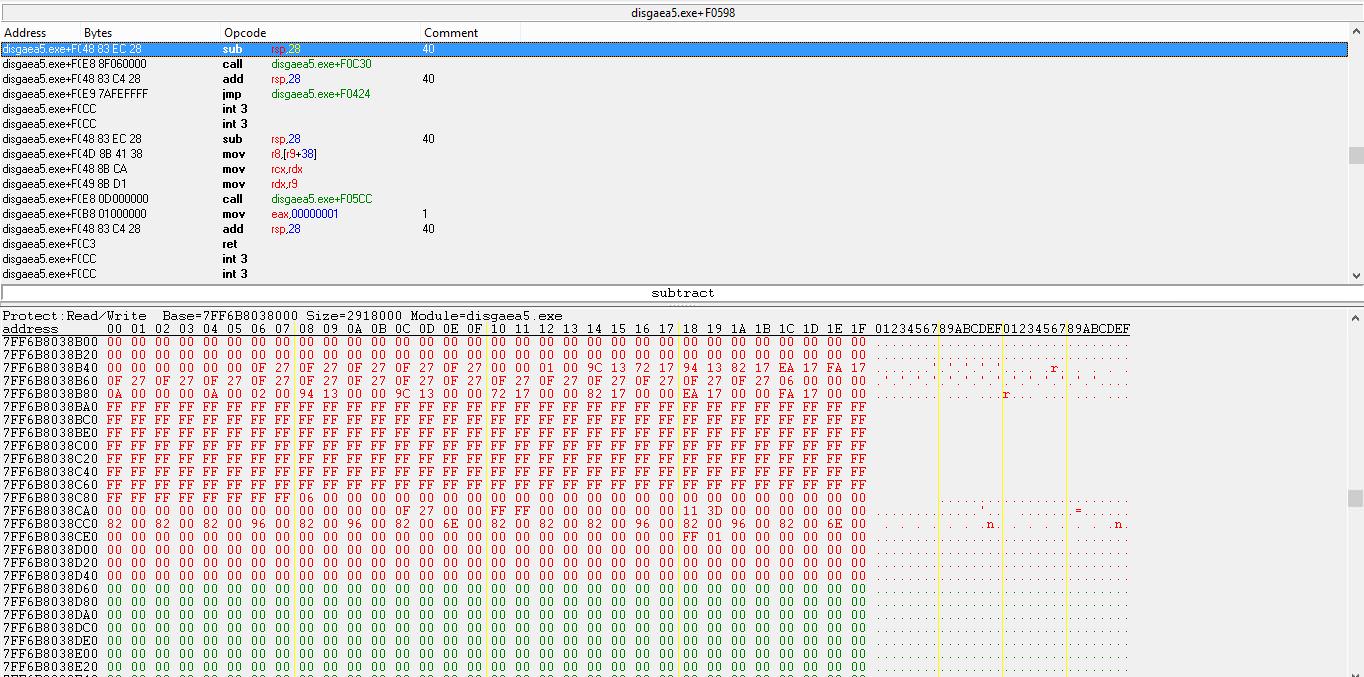
Task: Click bytes E8 0D000000 in disassembler
Action: [114, 199]
